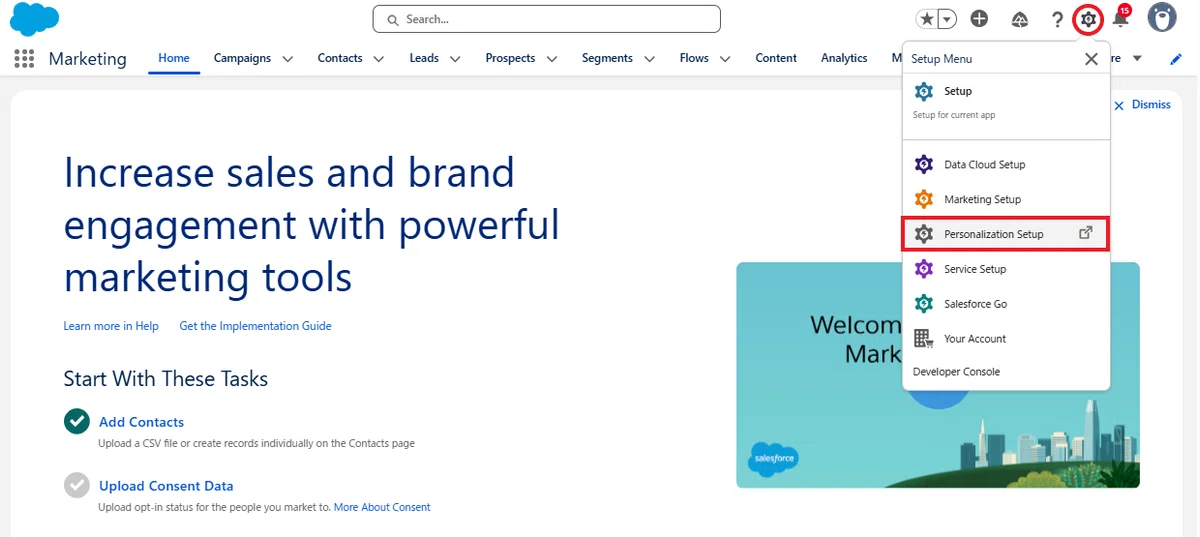Open the notifications bell
Viewport: 1200px width, 537px height.
1120,19
